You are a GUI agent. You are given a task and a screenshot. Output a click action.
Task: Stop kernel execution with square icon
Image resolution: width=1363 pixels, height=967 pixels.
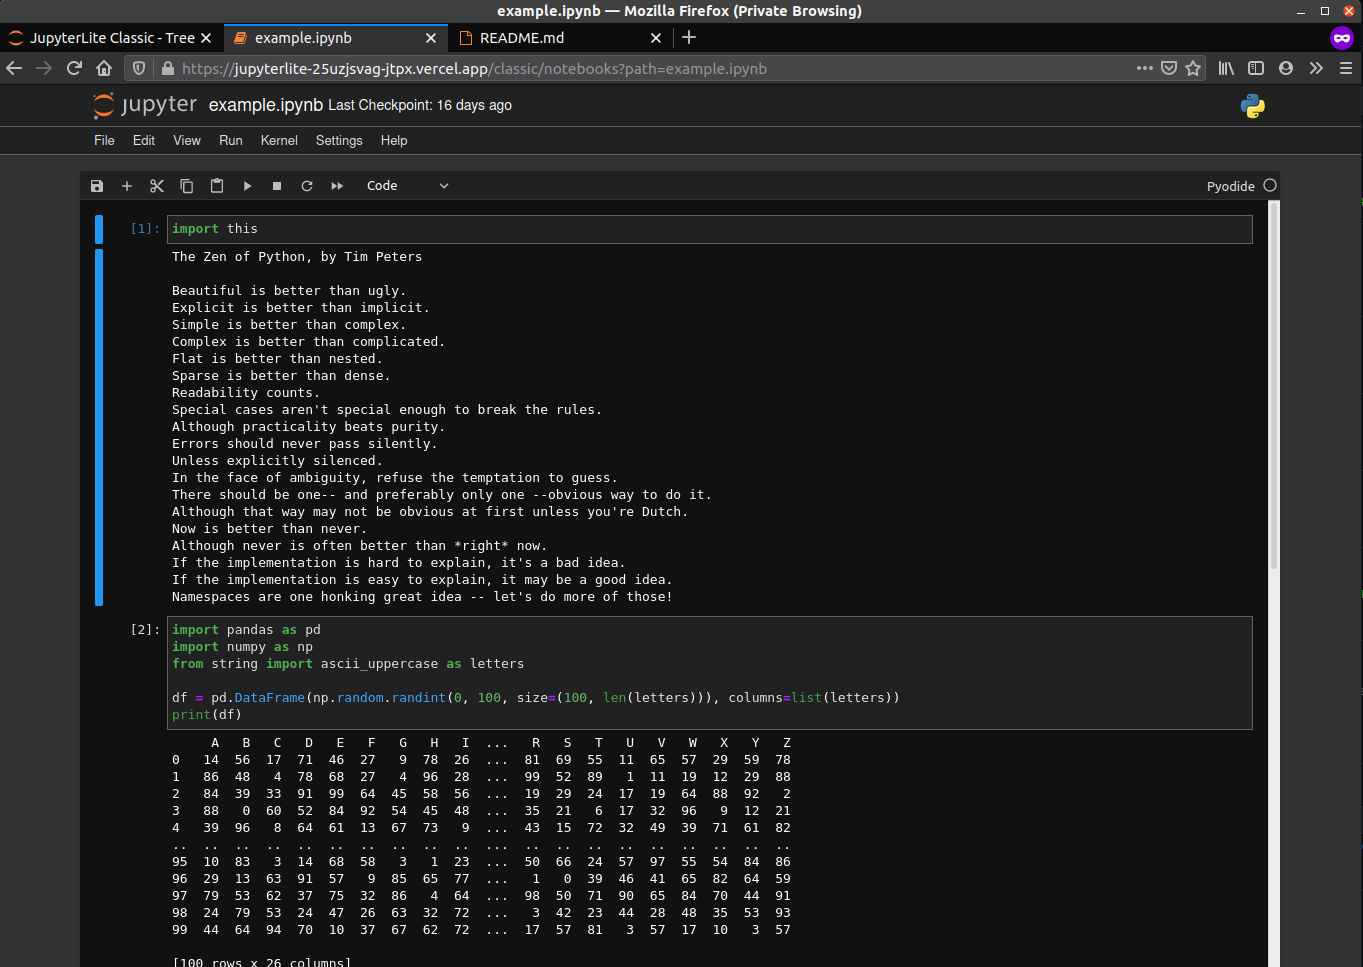[x=277, y=186]
